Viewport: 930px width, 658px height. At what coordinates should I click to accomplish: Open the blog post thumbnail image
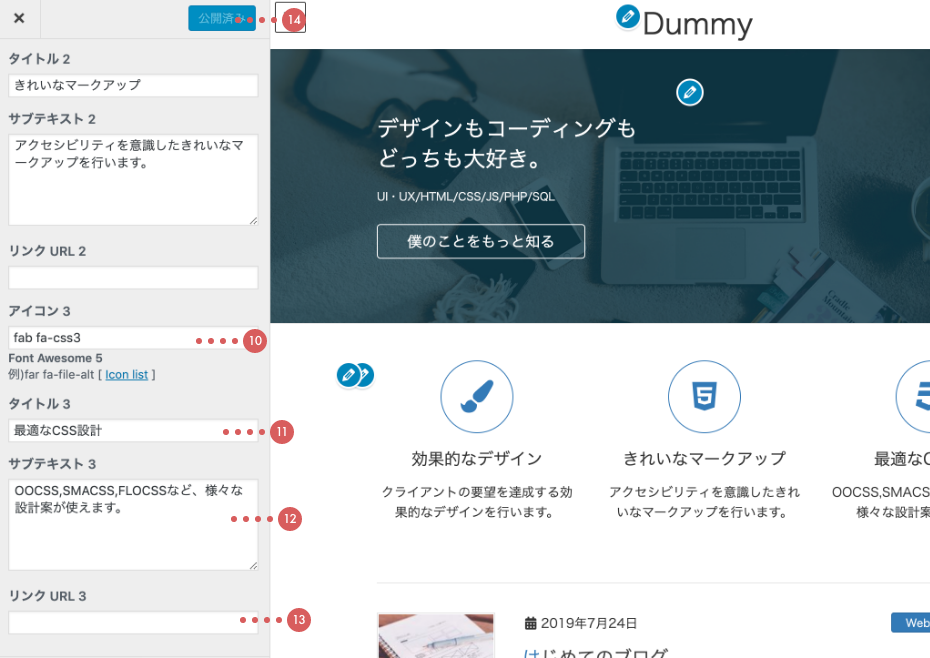436,636
